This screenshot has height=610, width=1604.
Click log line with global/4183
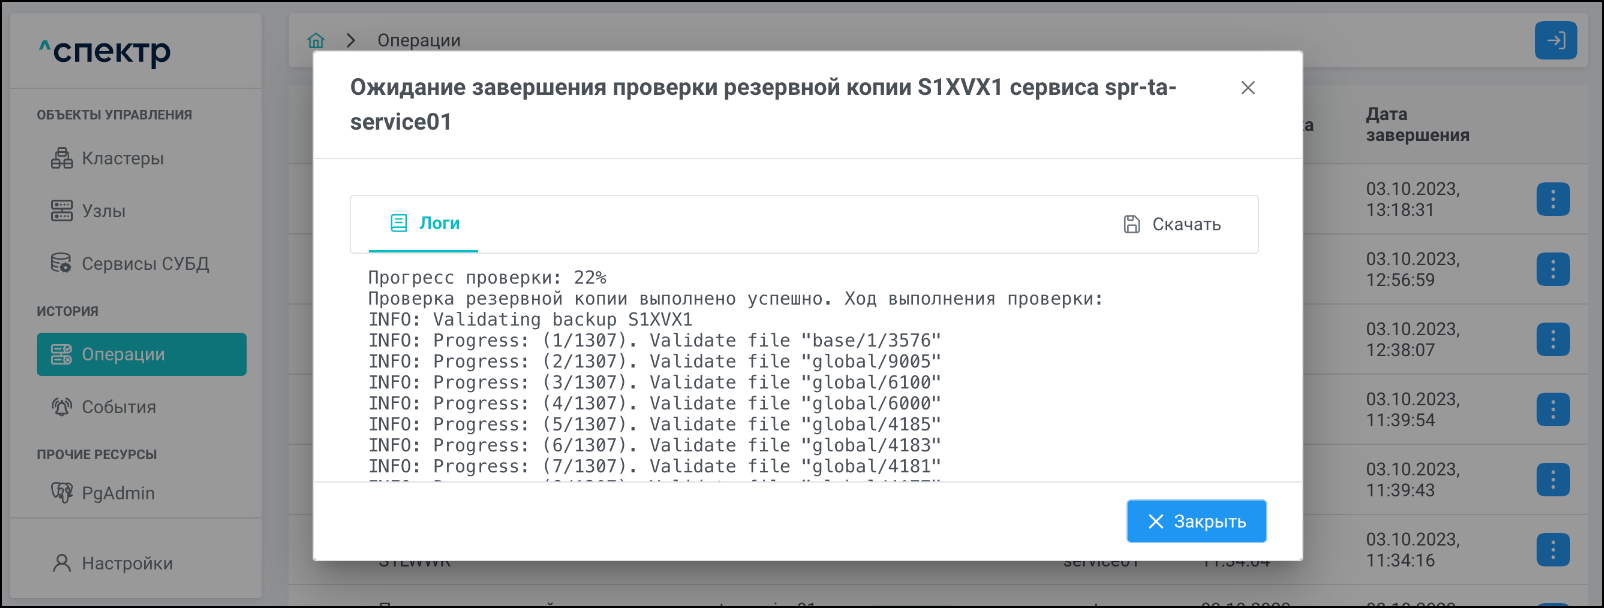point(655,445)
